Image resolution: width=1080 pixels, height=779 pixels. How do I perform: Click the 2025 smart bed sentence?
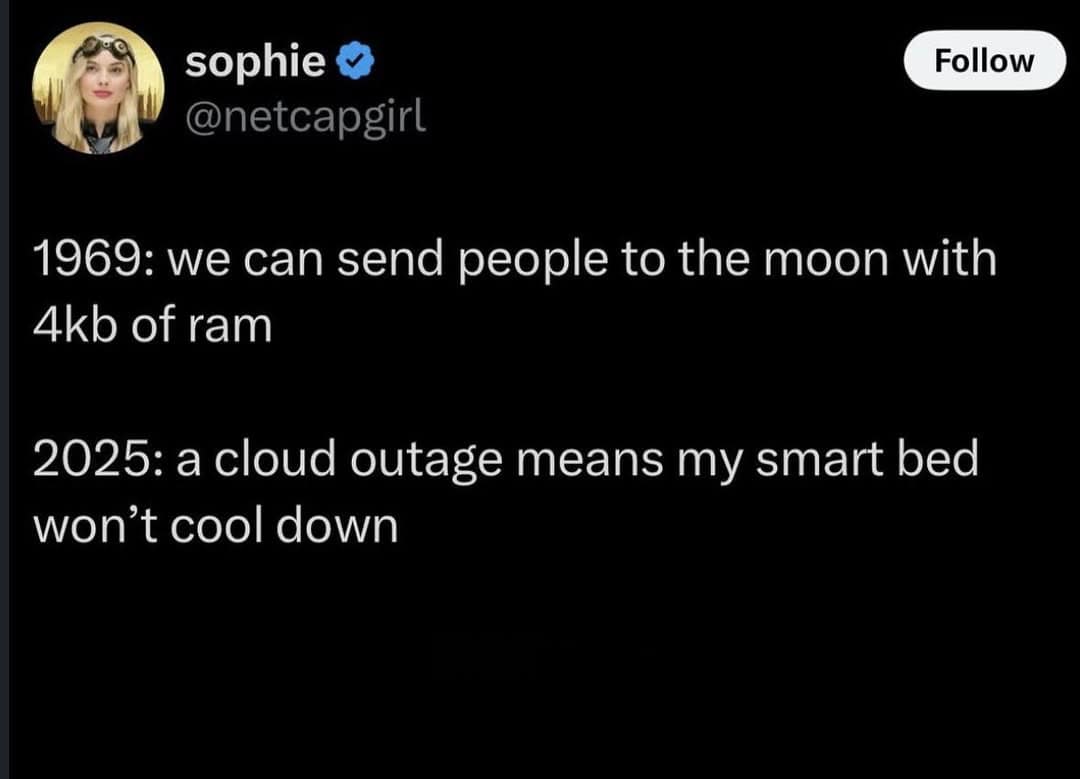pos(507,459)
